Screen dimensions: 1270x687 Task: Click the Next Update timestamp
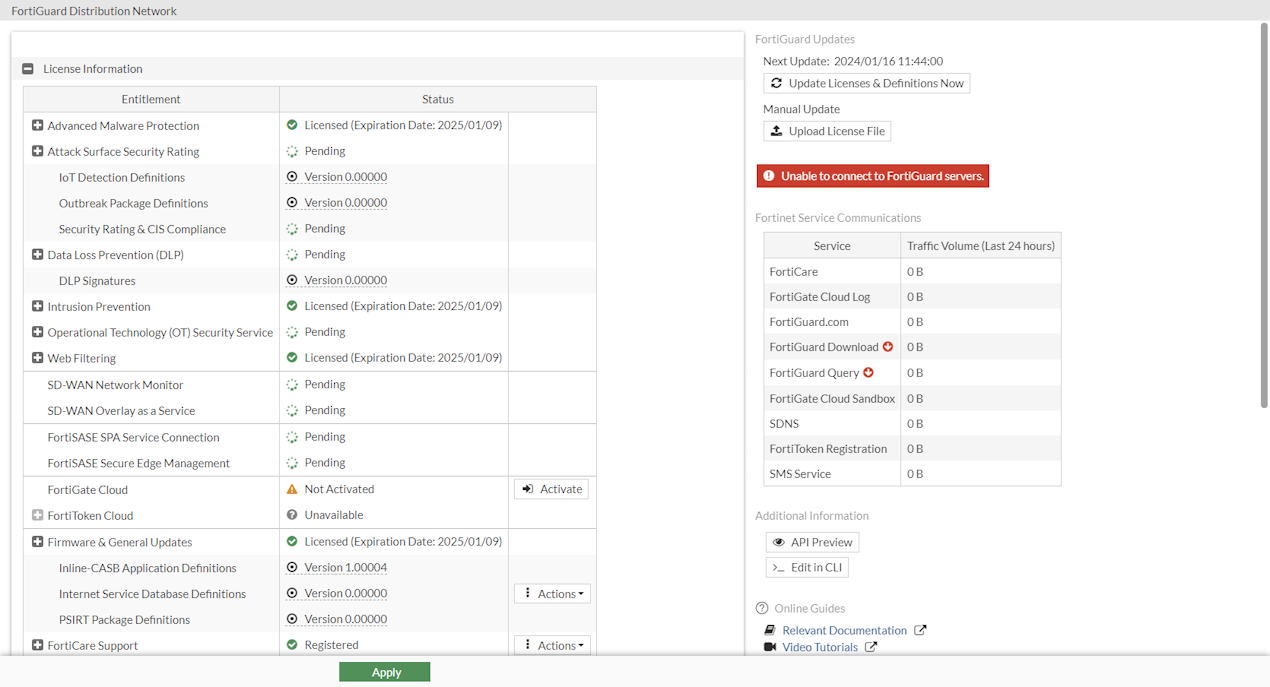tap(888, 61)
